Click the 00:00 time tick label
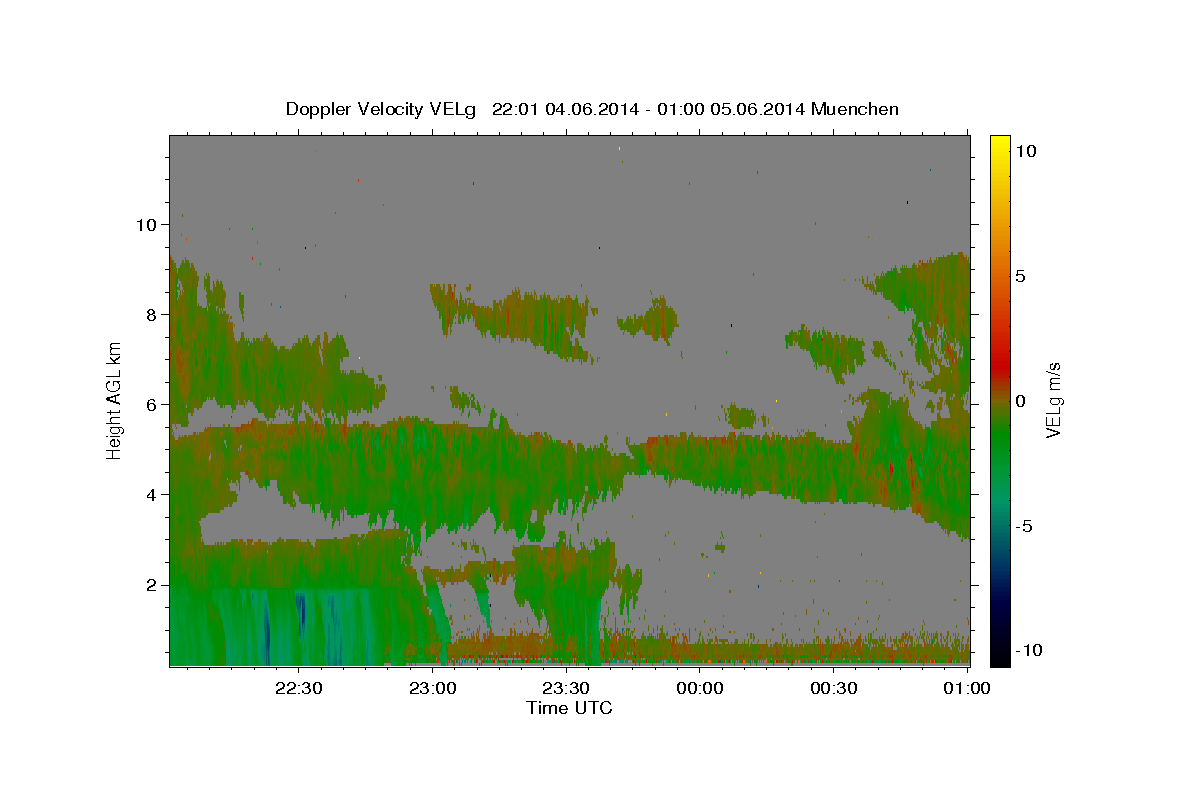The height and width of the screenshot is (800, 1200). (700, 688)
